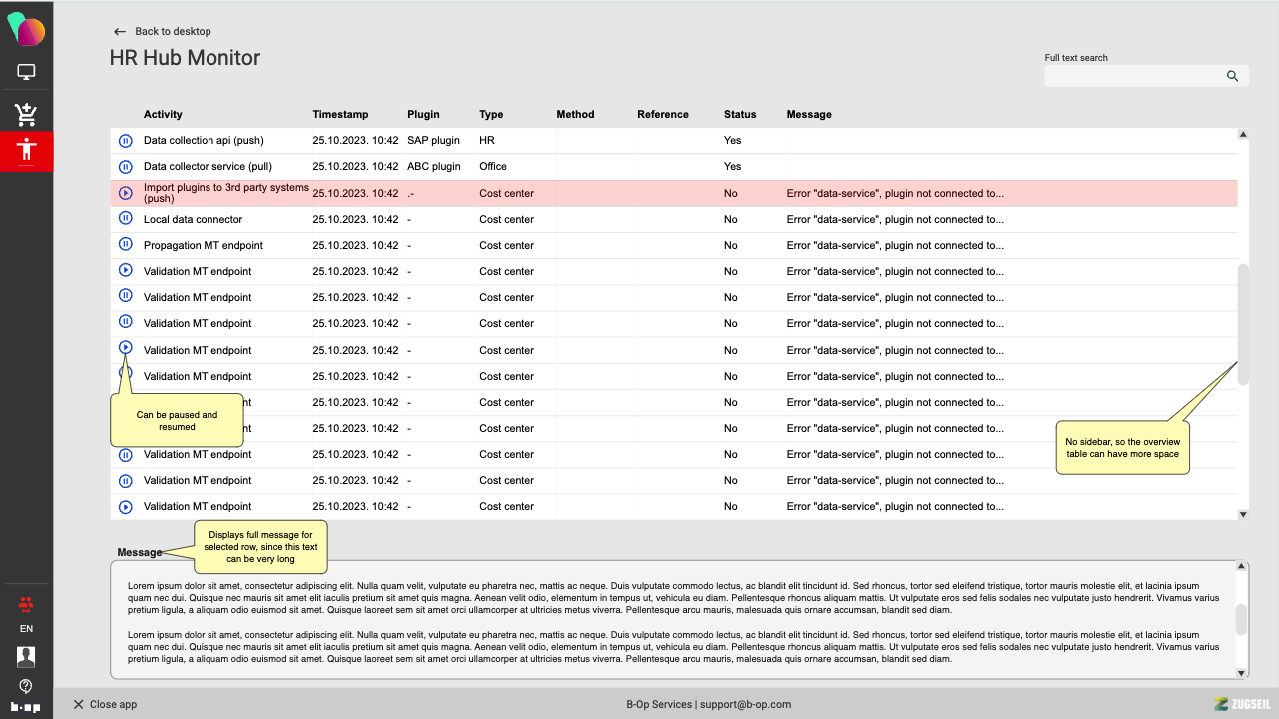The image size is (1279, 719).
Task: Open the shopping cart icon in sidebar
Action: tap(26, 114)
